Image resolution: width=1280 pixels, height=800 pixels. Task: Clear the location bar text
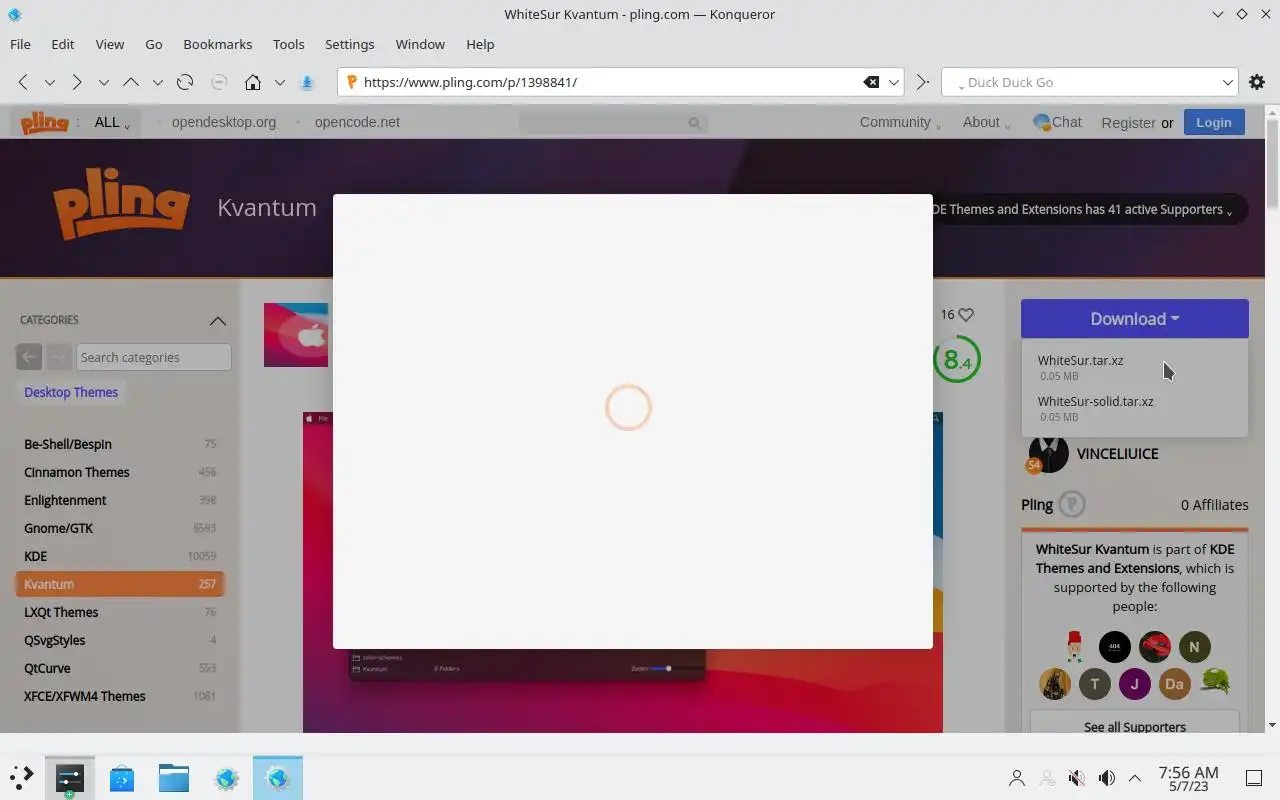coord(871,82)
